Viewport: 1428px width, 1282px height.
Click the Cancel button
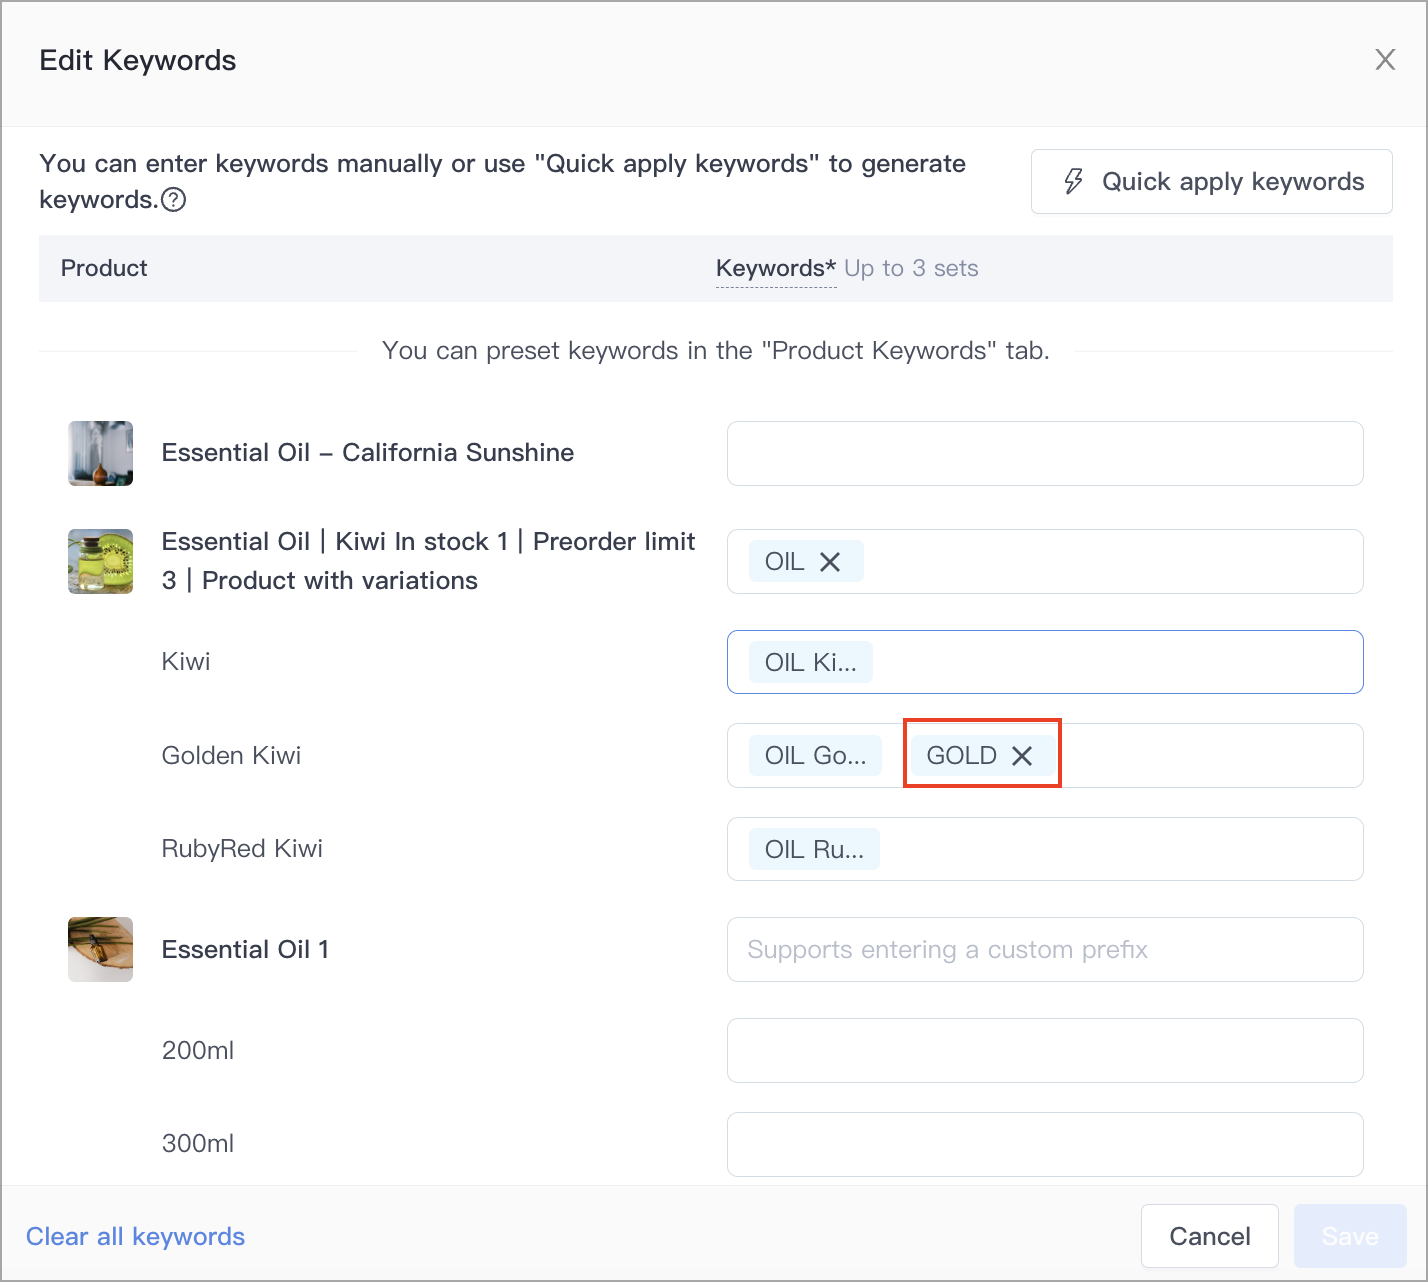pos(1210,1236)
